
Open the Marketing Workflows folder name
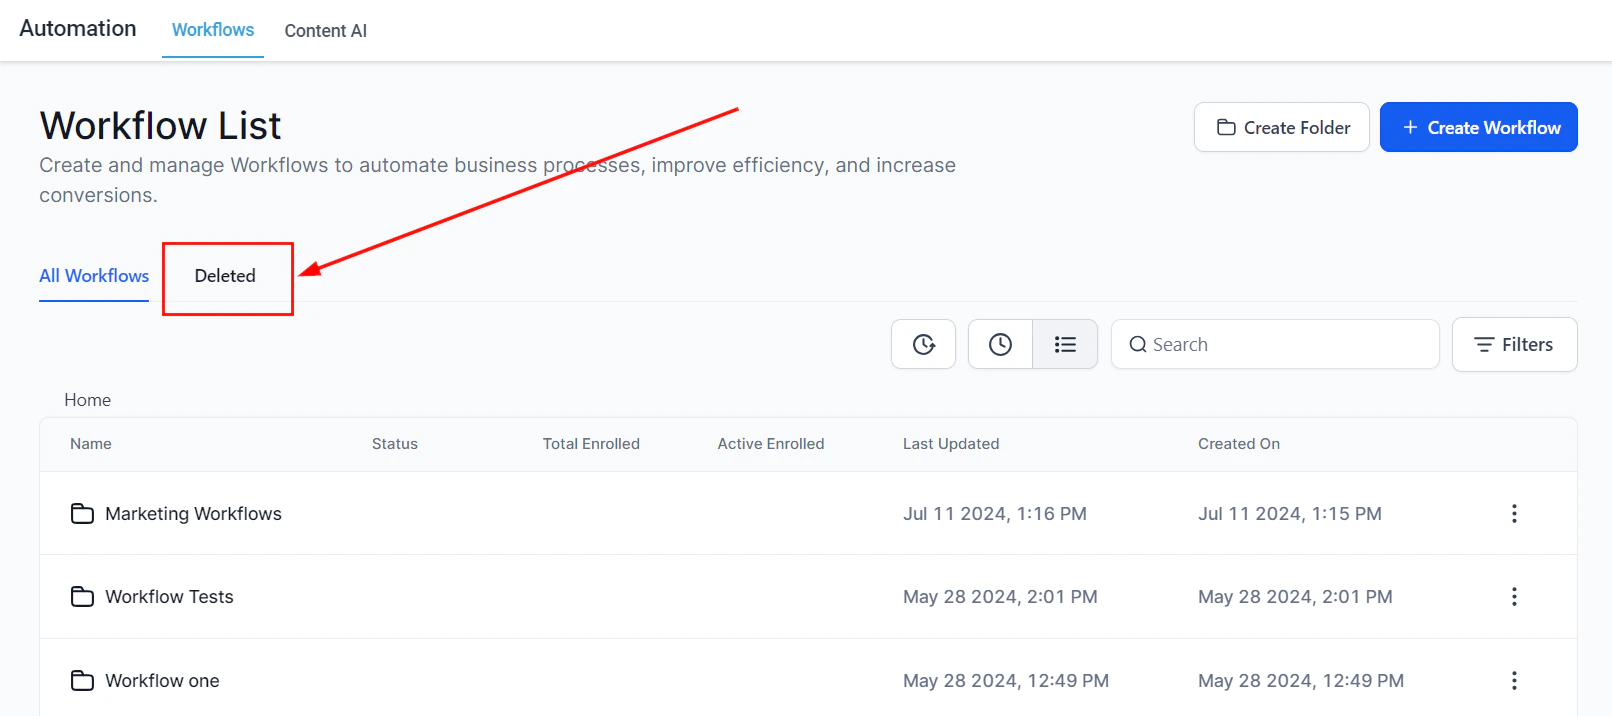[193, 513]
